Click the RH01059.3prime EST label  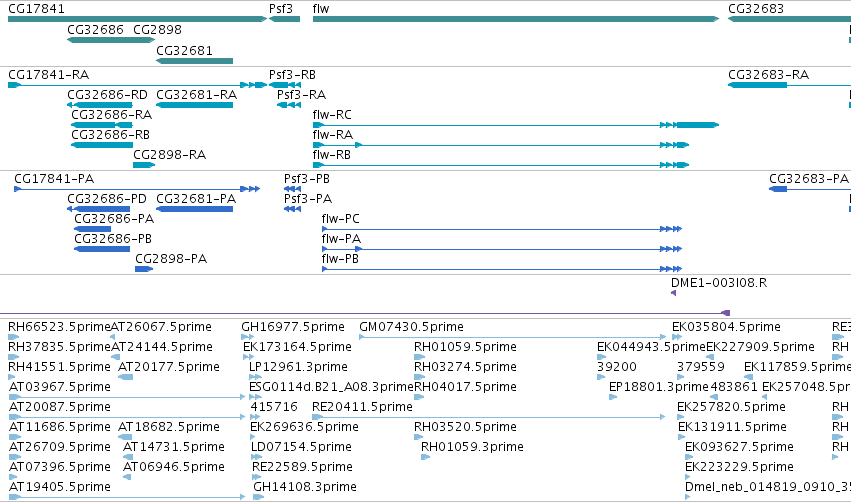(473, 448)
